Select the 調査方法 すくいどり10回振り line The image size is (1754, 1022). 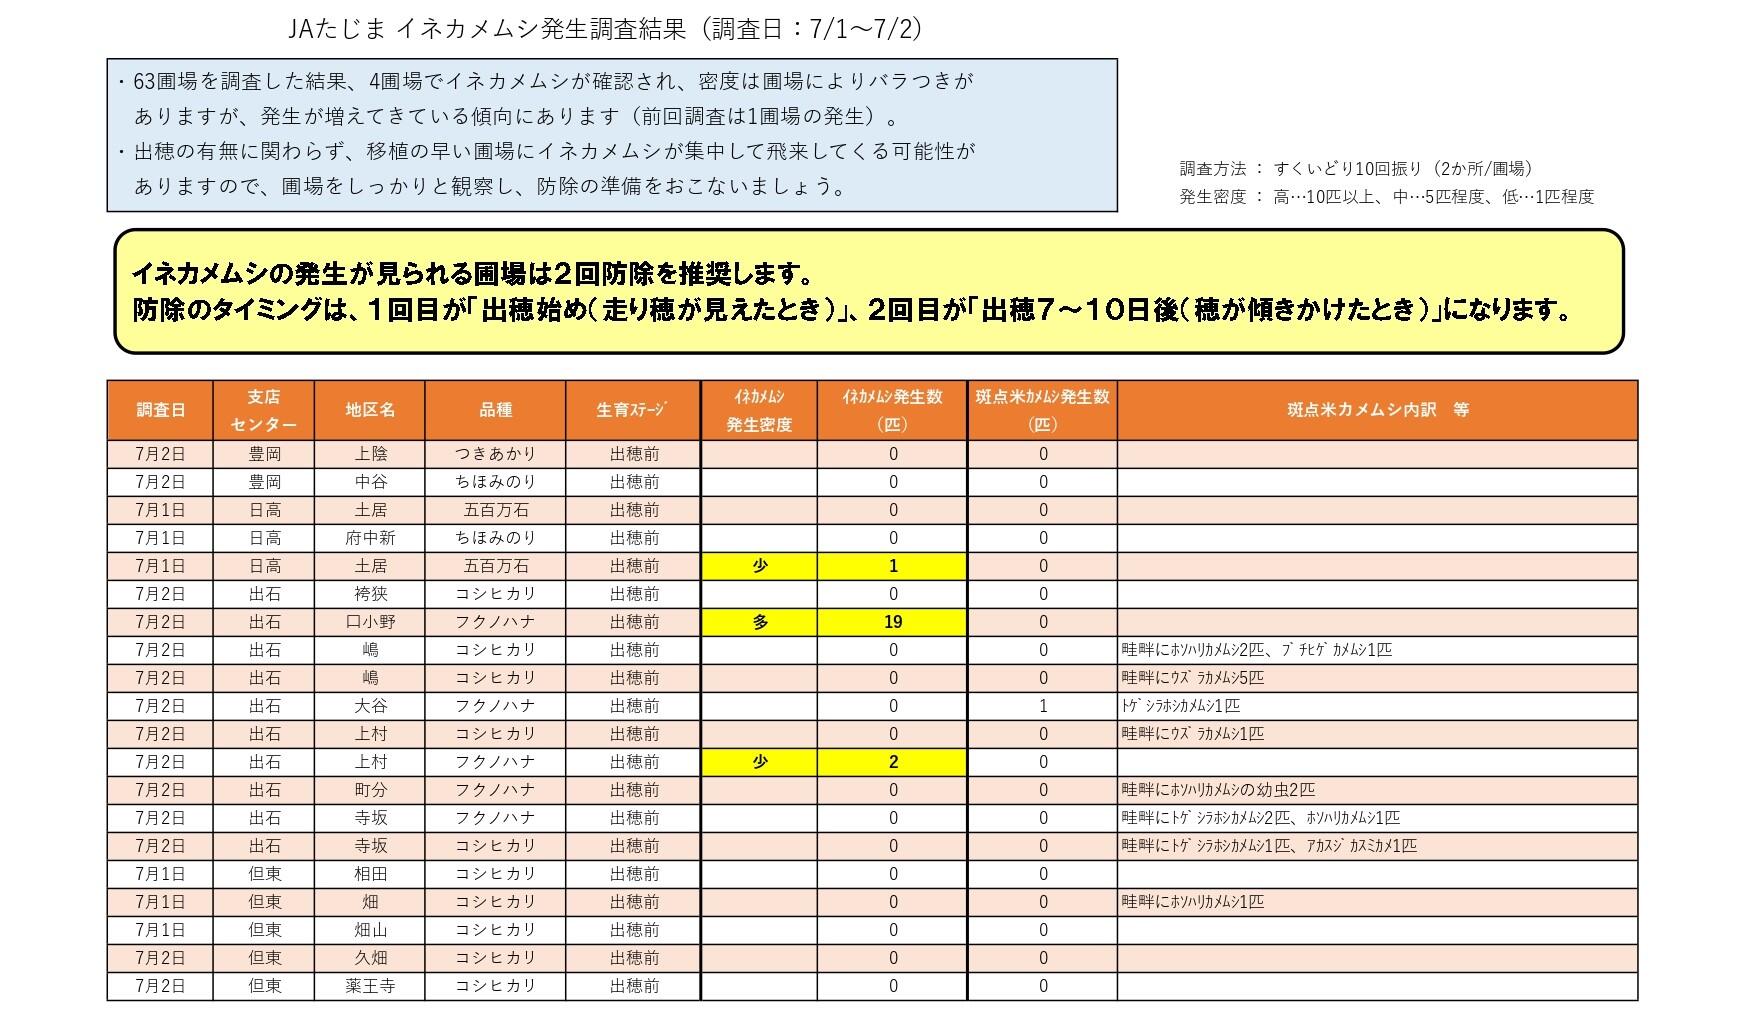pos(1356,169)
